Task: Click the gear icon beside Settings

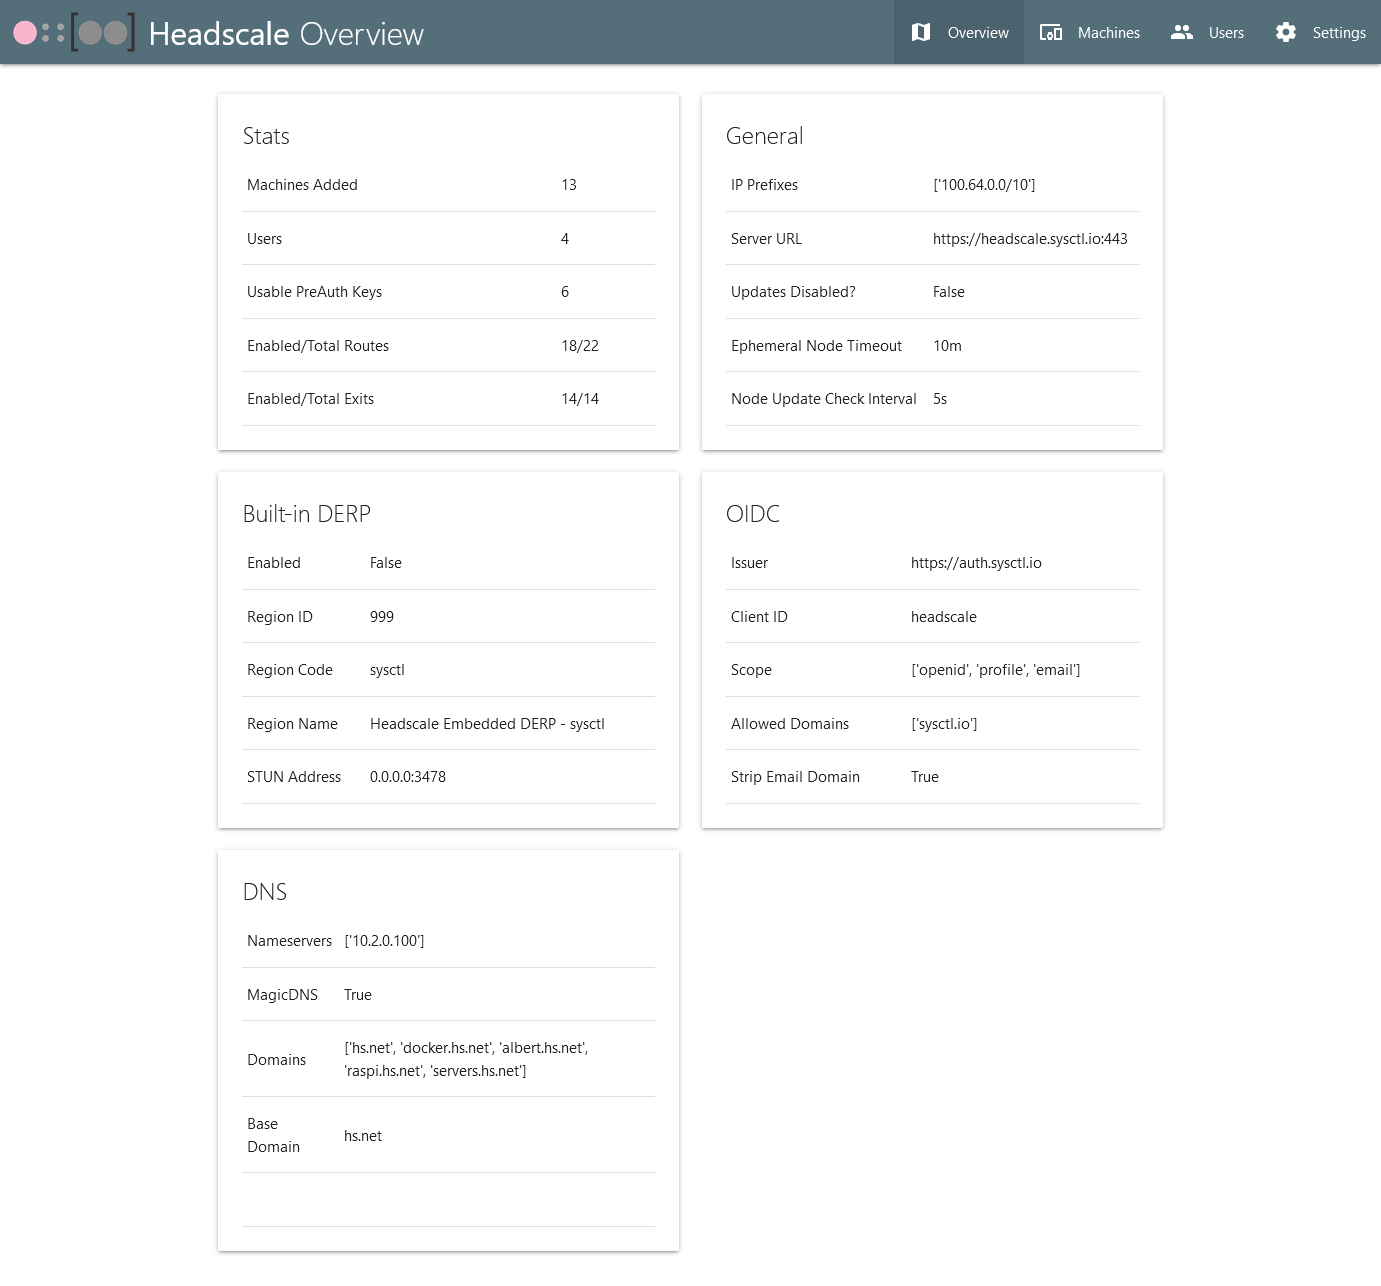Action: click(x=1286, y=33)
